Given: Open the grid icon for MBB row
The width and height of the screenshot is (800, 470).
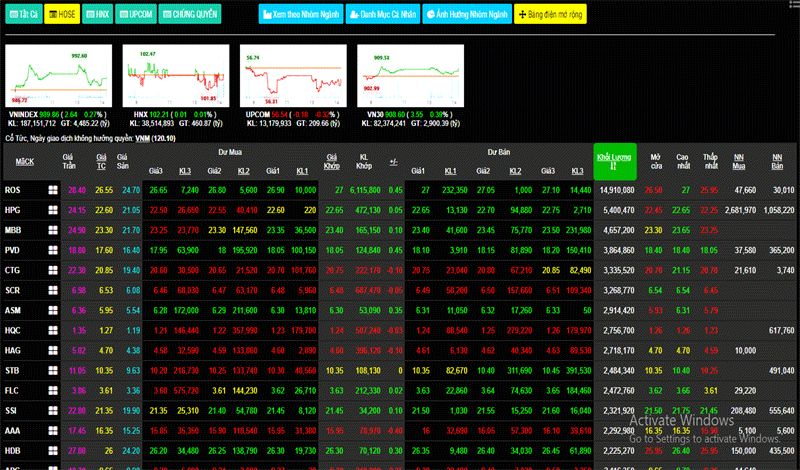Looking at the screenshot, I should point(53,230).
